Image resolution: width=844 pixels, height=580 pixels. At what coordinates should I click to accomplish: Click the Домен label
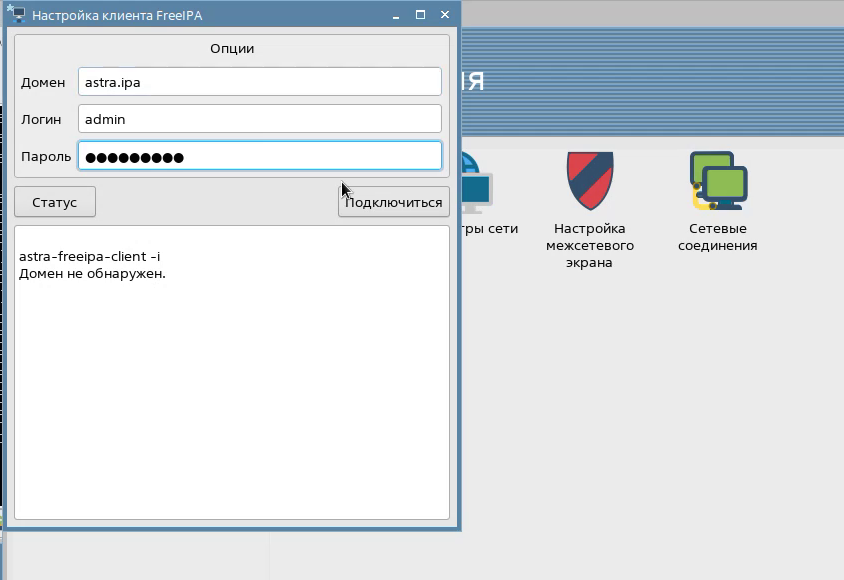click(x=43, y=82)
